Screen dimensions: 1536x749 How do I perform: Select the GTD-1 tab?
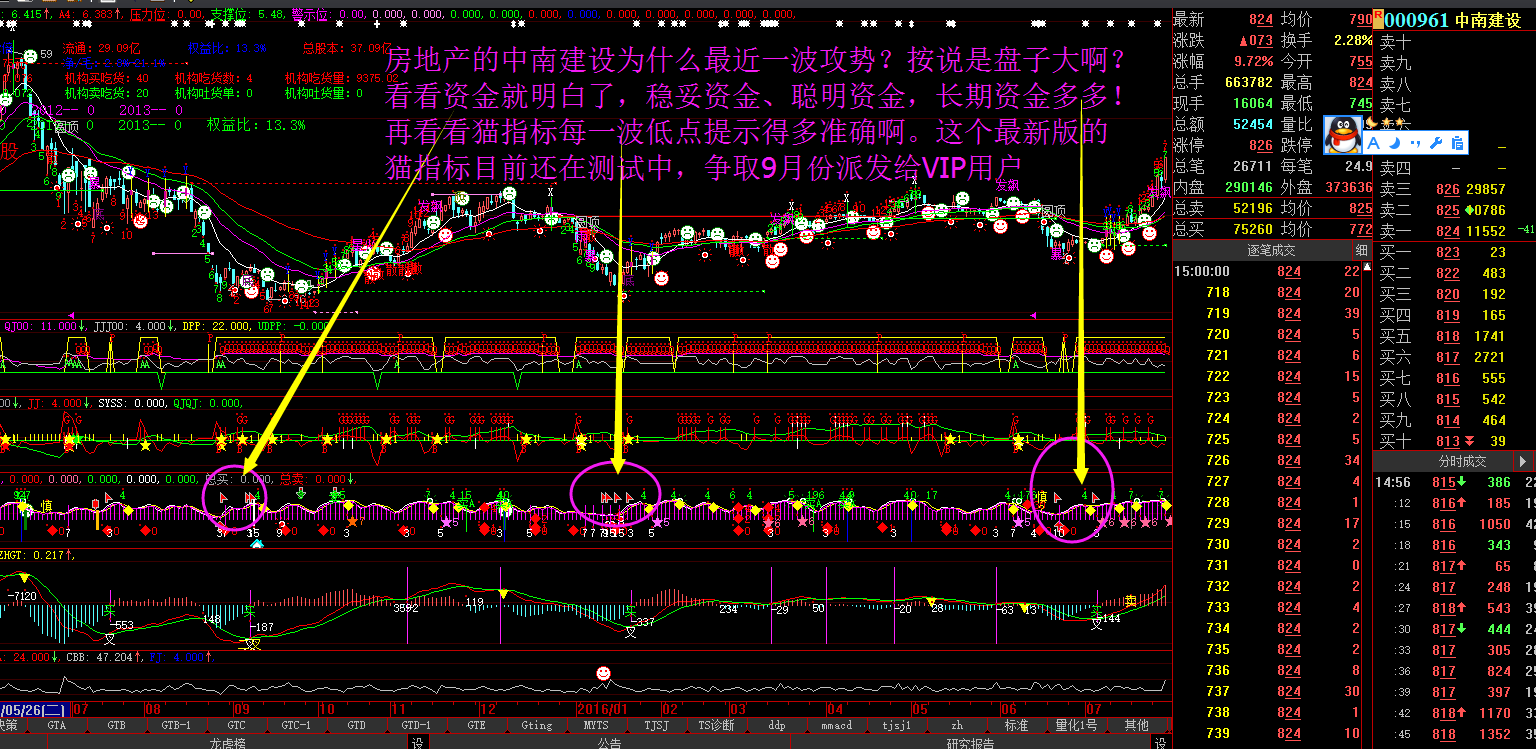click(x=416, y=725)
